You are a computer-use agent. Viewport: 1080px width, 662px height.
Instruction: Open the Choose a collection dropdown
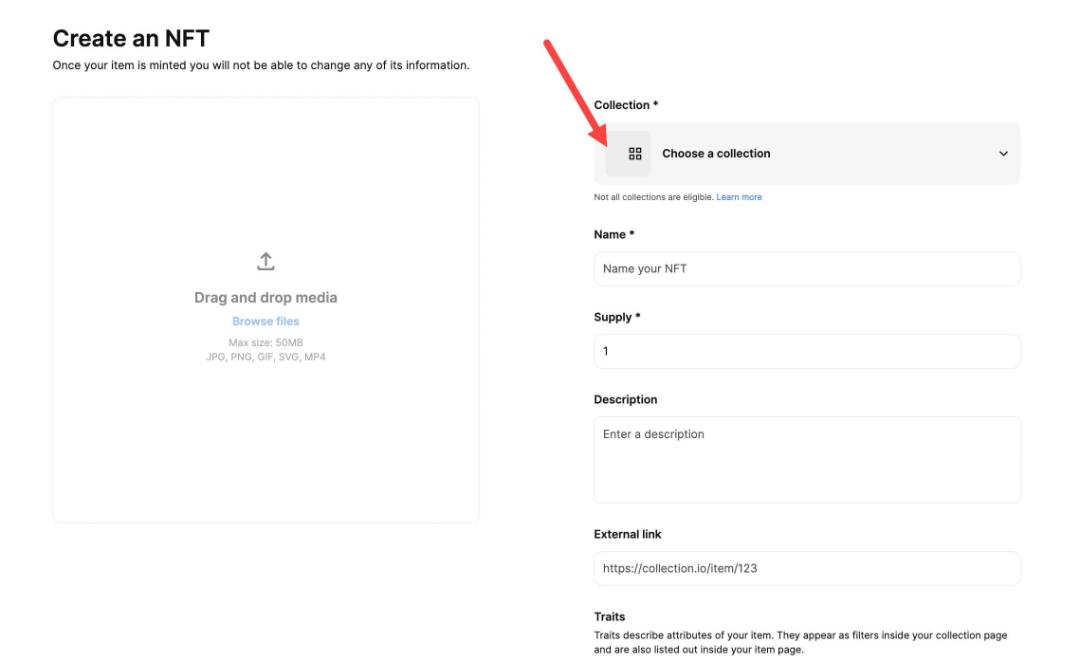click(x=807, y=154)
